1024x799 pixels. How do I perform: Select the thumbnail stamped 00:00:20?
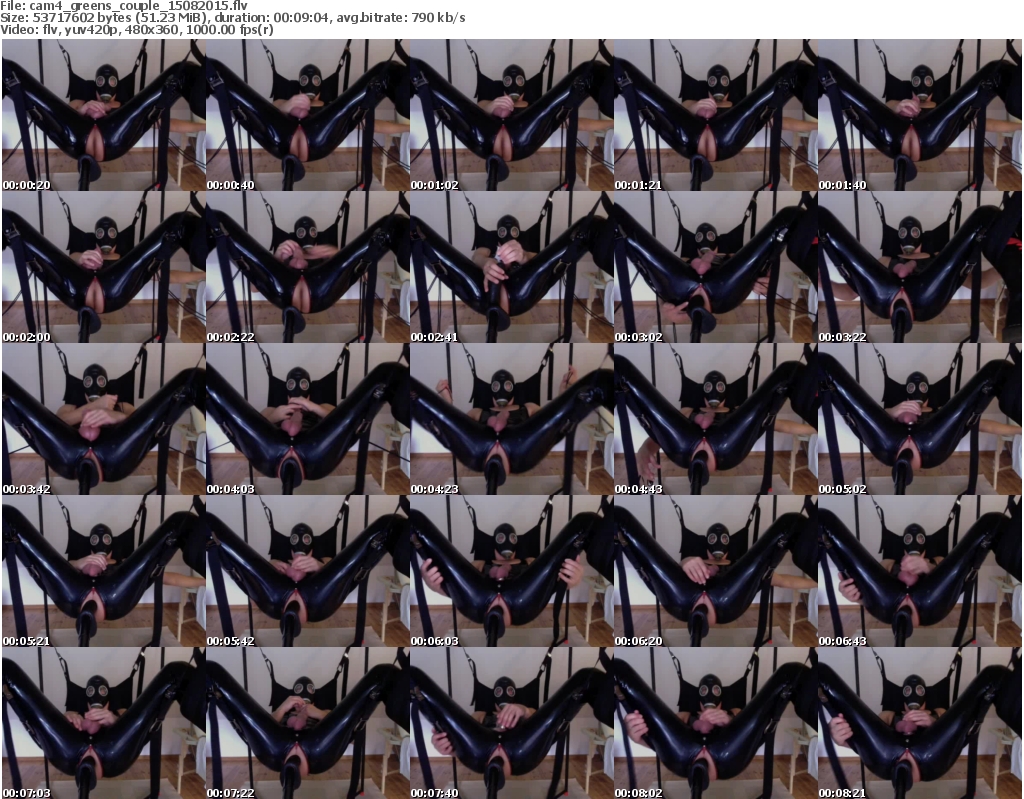[x=103, y=115]
